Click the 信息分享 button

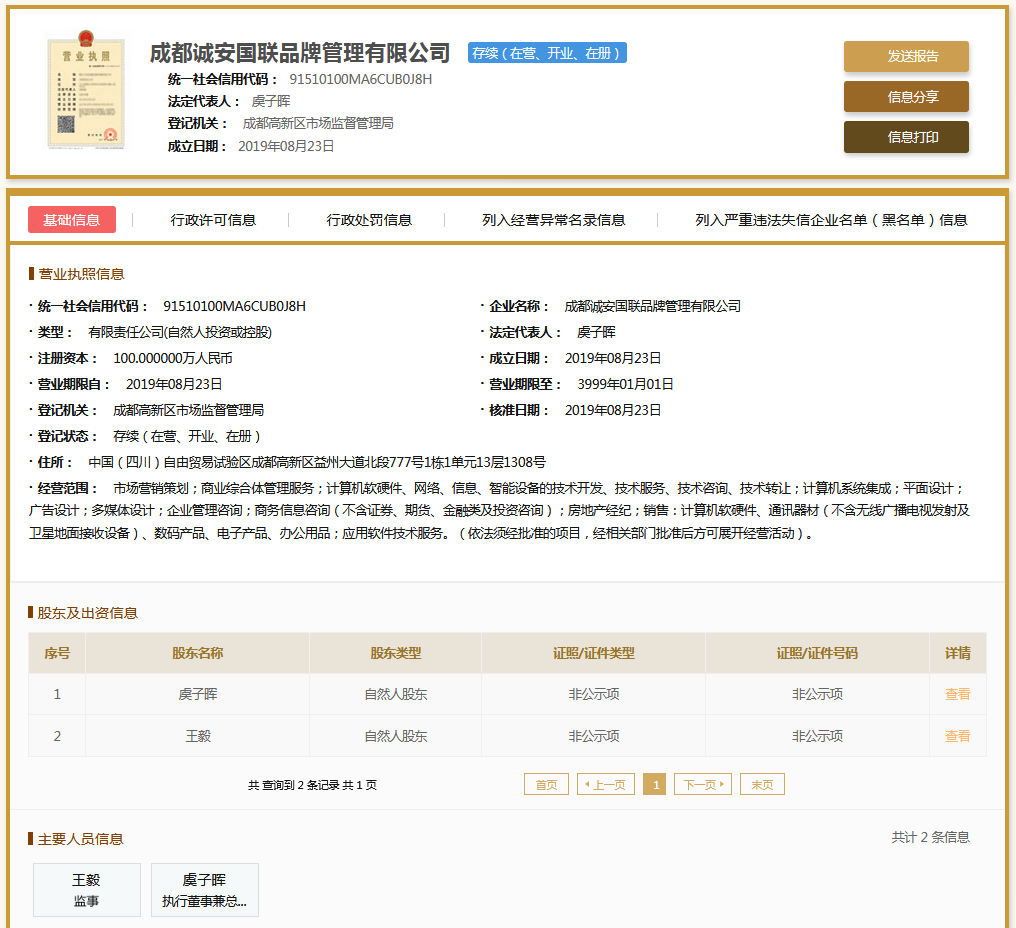(x=906, y=97)
